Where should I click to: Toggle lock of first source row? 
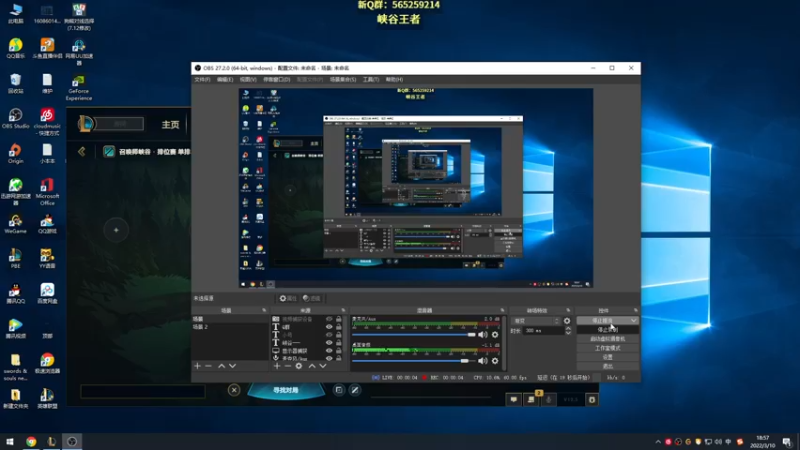pyautogui.click(x=338, y=319)
